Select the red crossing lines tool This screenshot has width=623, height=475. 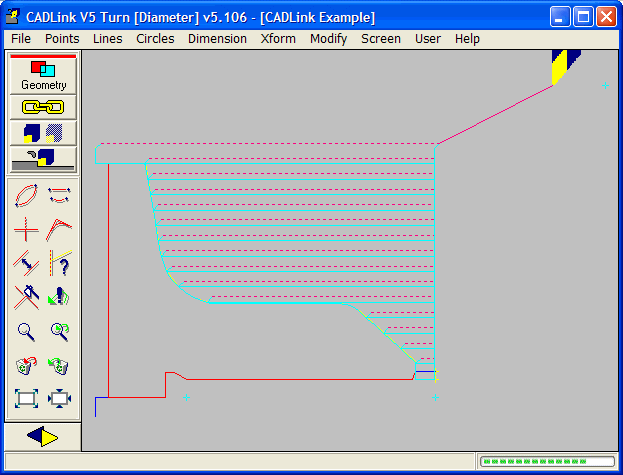click(26, 230)
